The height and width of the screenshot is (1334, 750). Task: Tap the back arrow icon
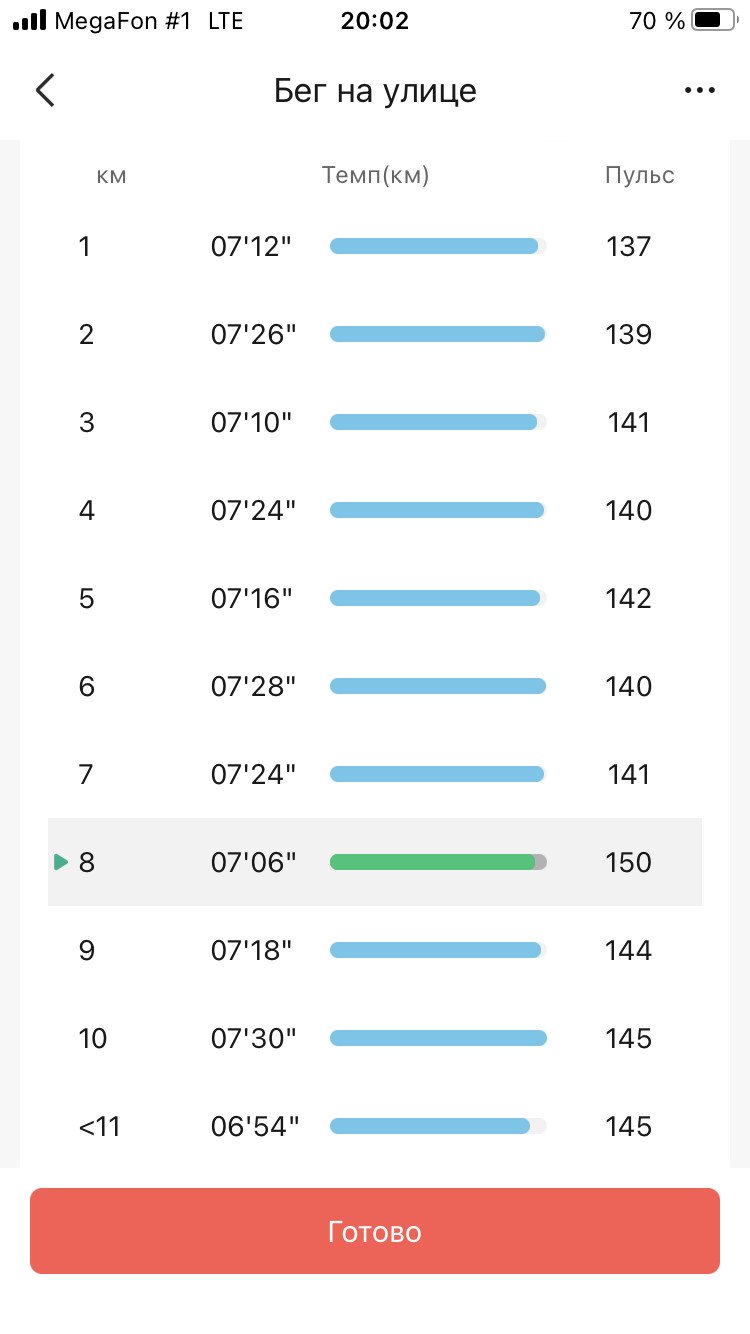(x=45, y=90)
